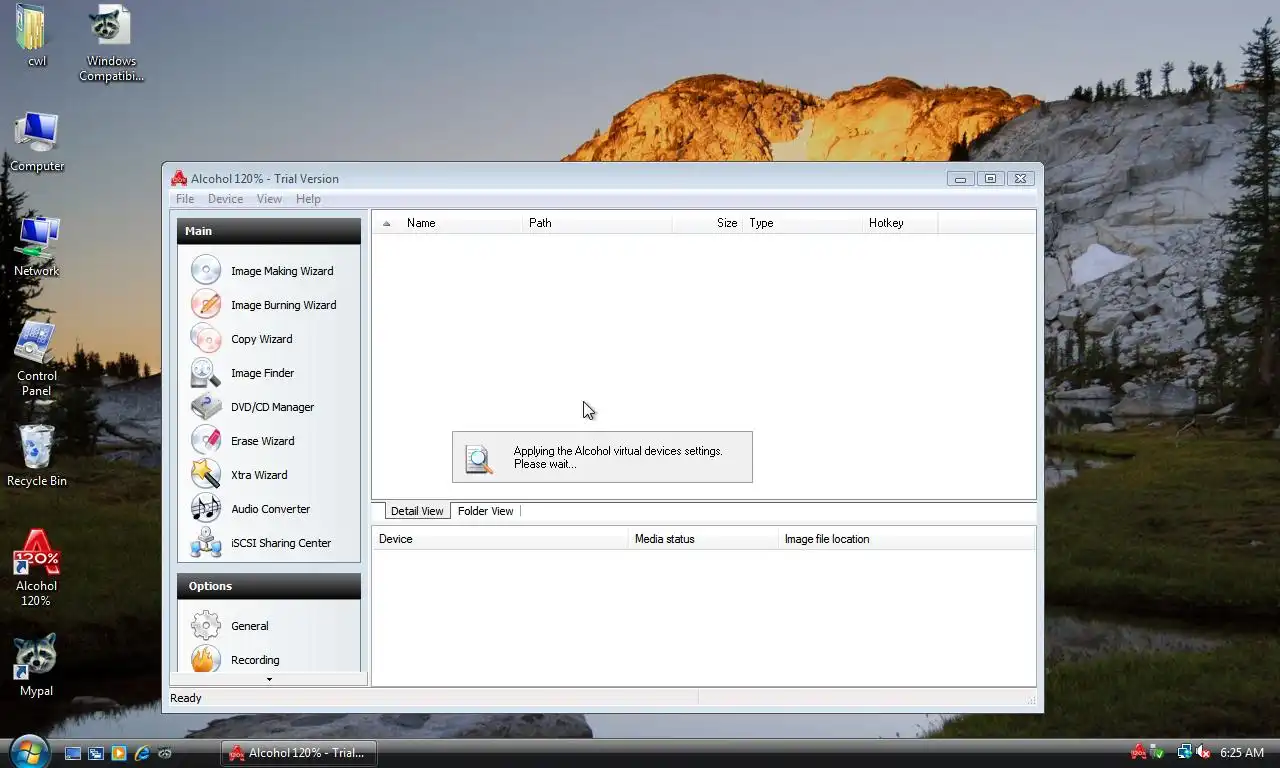Click the sort arrow column header
Screen dimensions: 1280x768
[x=387, y=223]
